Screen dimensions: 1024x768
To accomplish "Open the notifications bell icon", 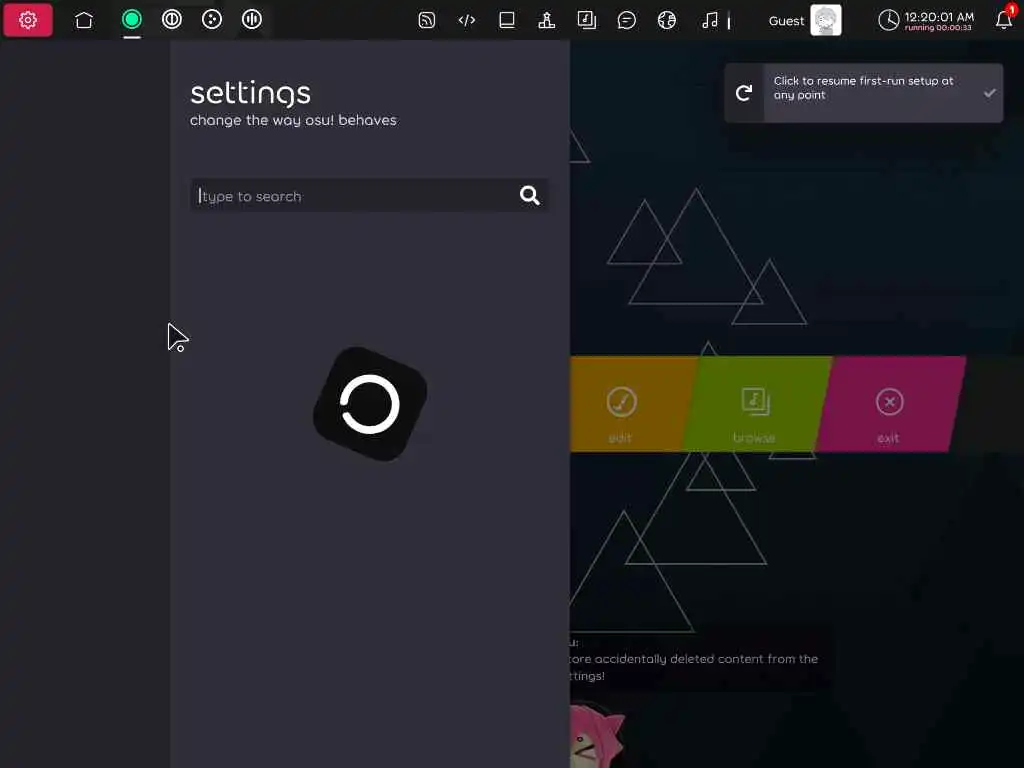I will coord(1004,20).
